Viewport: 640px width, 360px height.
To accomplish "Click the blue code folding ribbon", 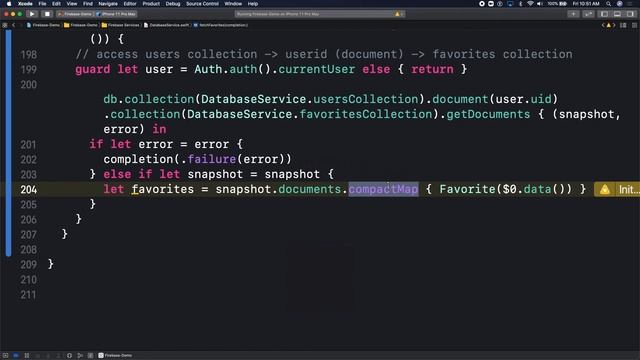I will (9, 143).
